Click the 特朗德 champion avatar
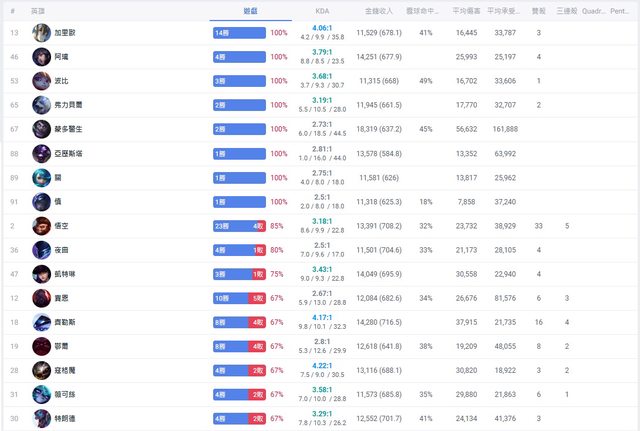This screenshot has width=640, height=431. [x=41, y=418]
